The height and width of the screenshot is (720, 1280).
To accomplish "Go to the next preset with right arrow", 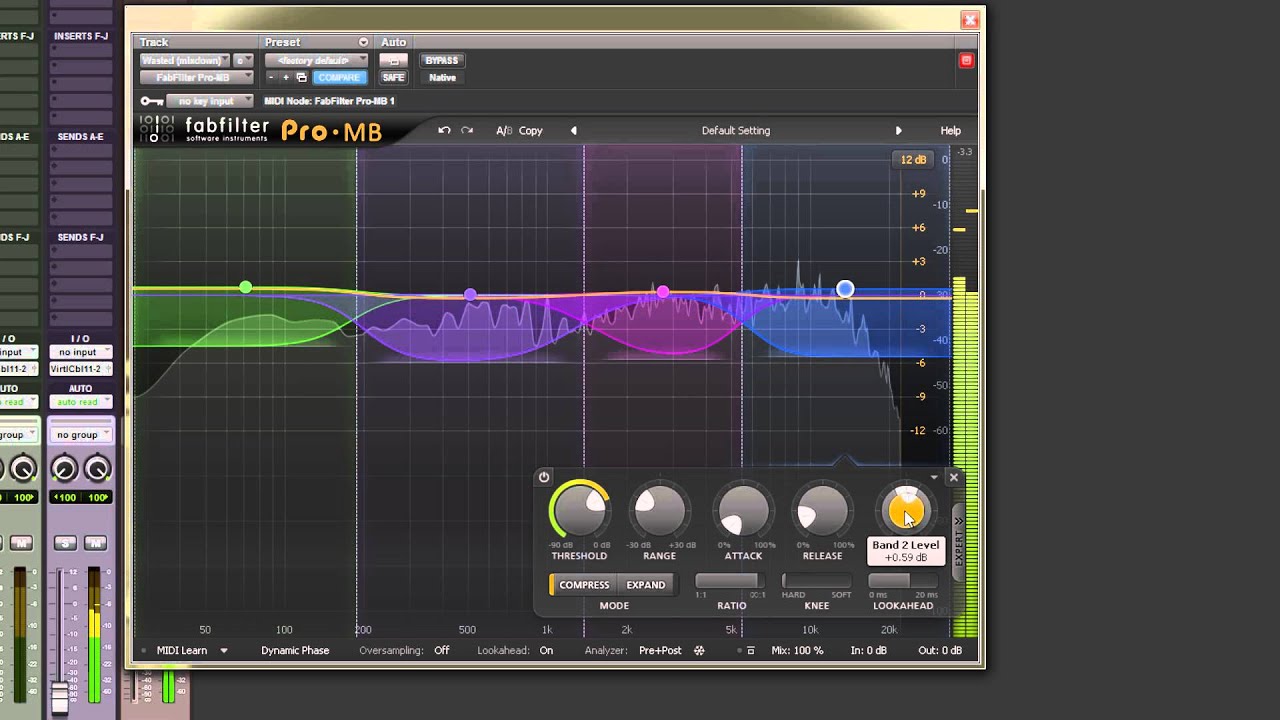I will tap(898, 131).
